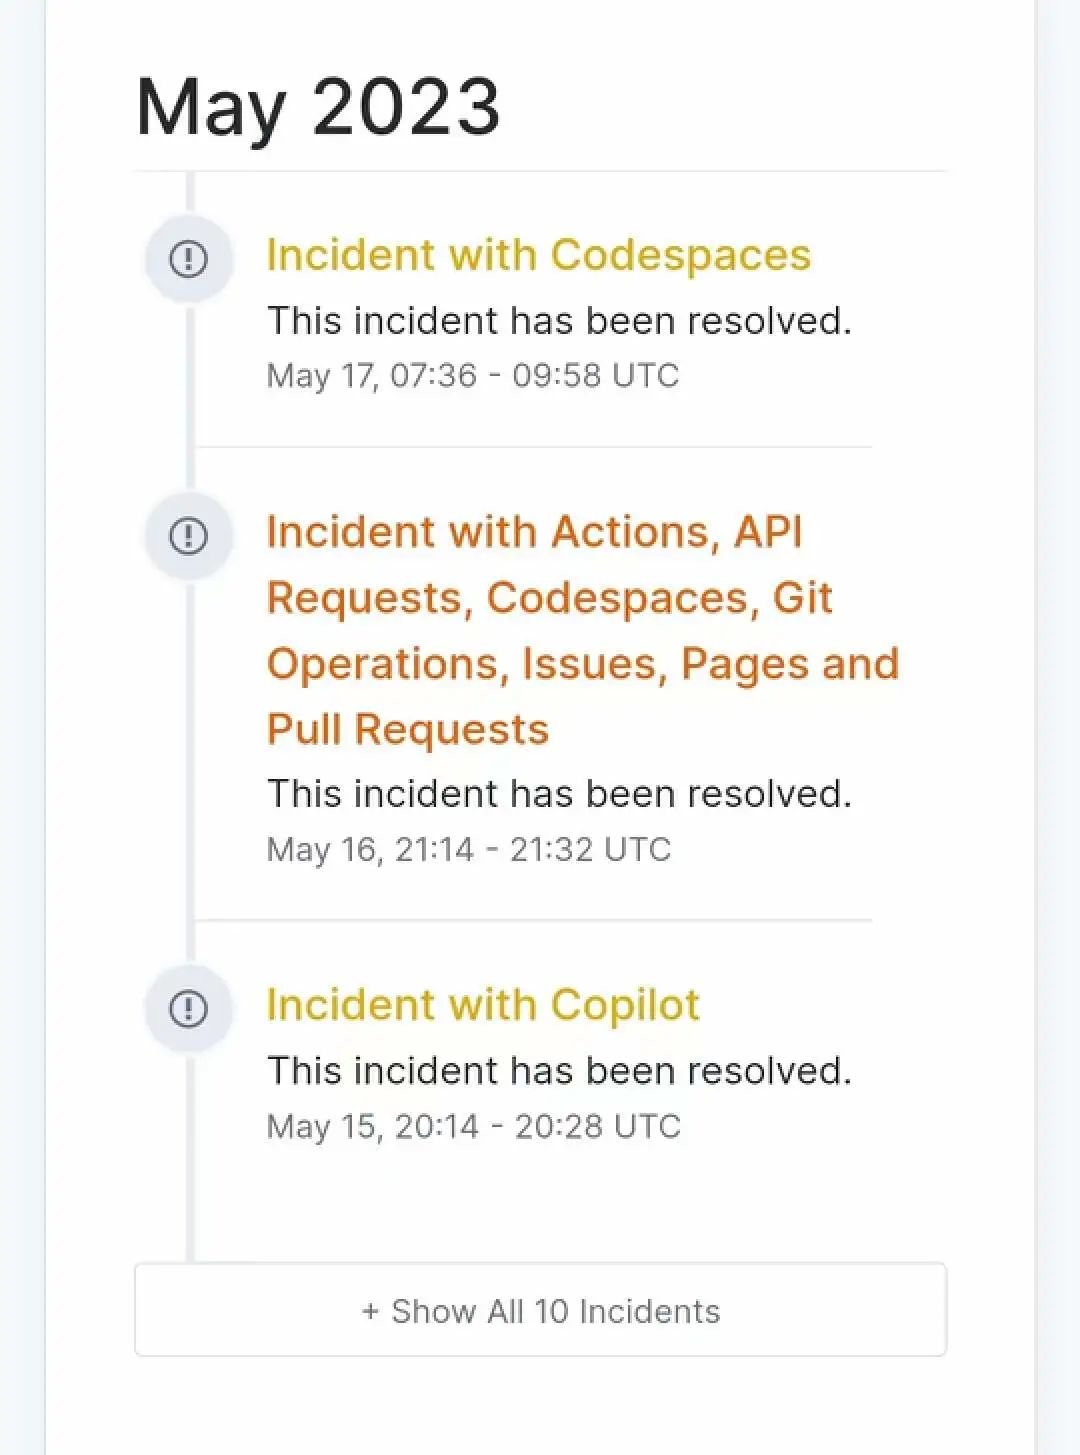
Task: Click the alert icon beside Codespaces incident
Action: (x=189, y=259)
